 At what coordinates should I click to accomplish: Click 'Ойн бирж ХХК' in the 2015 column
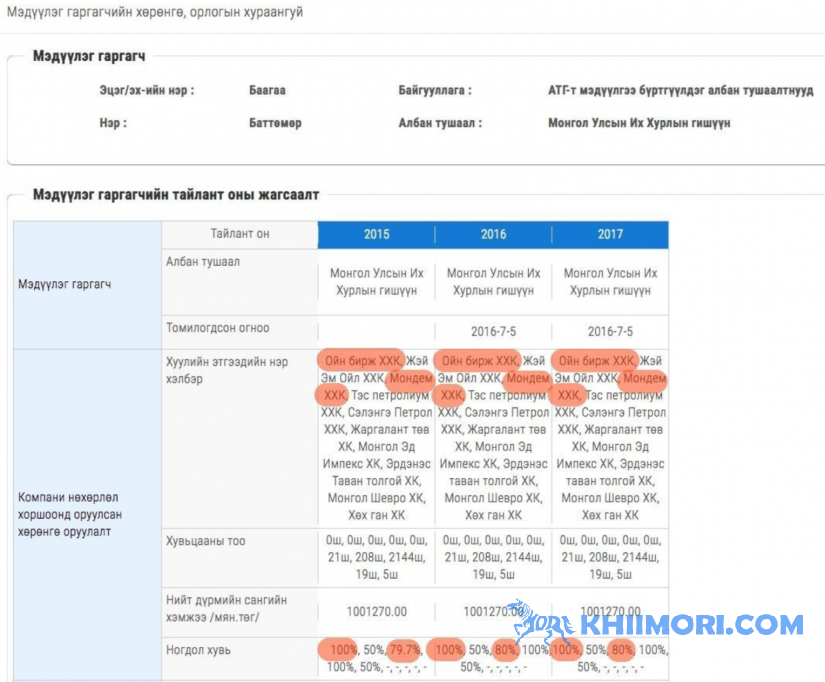[363, 361]
